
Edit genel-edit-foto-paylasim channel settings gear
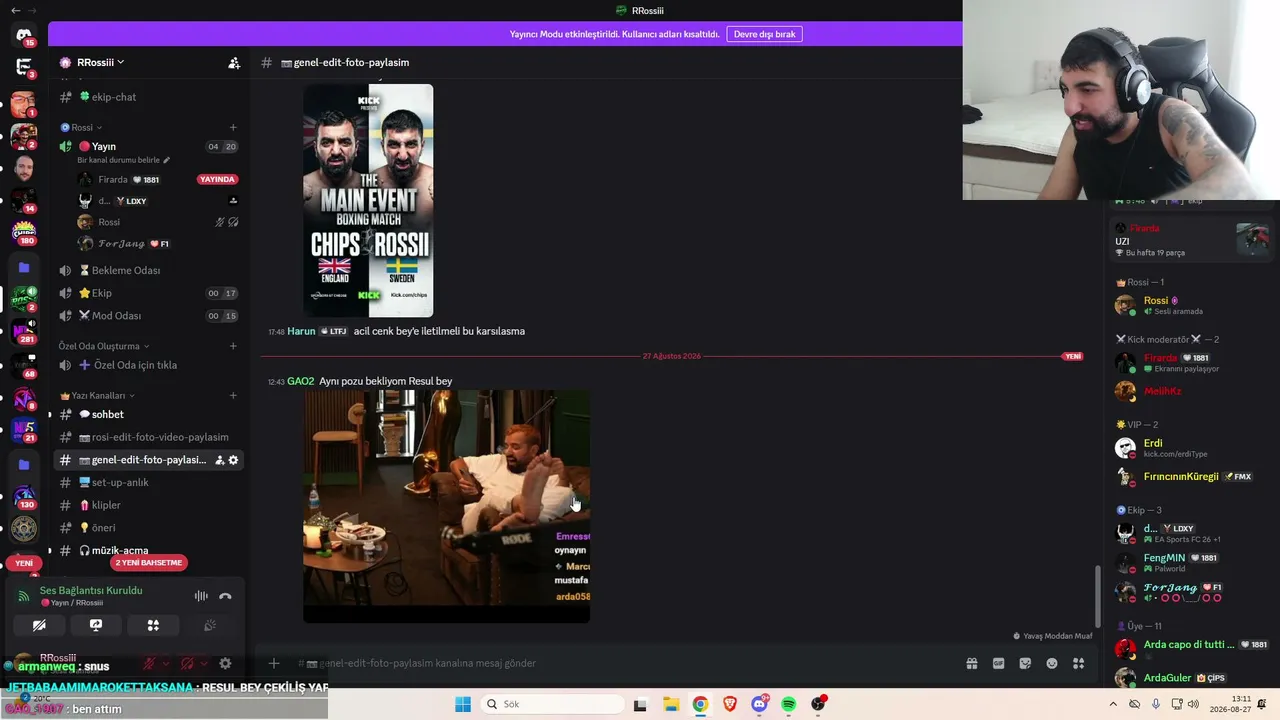(234, 460)
